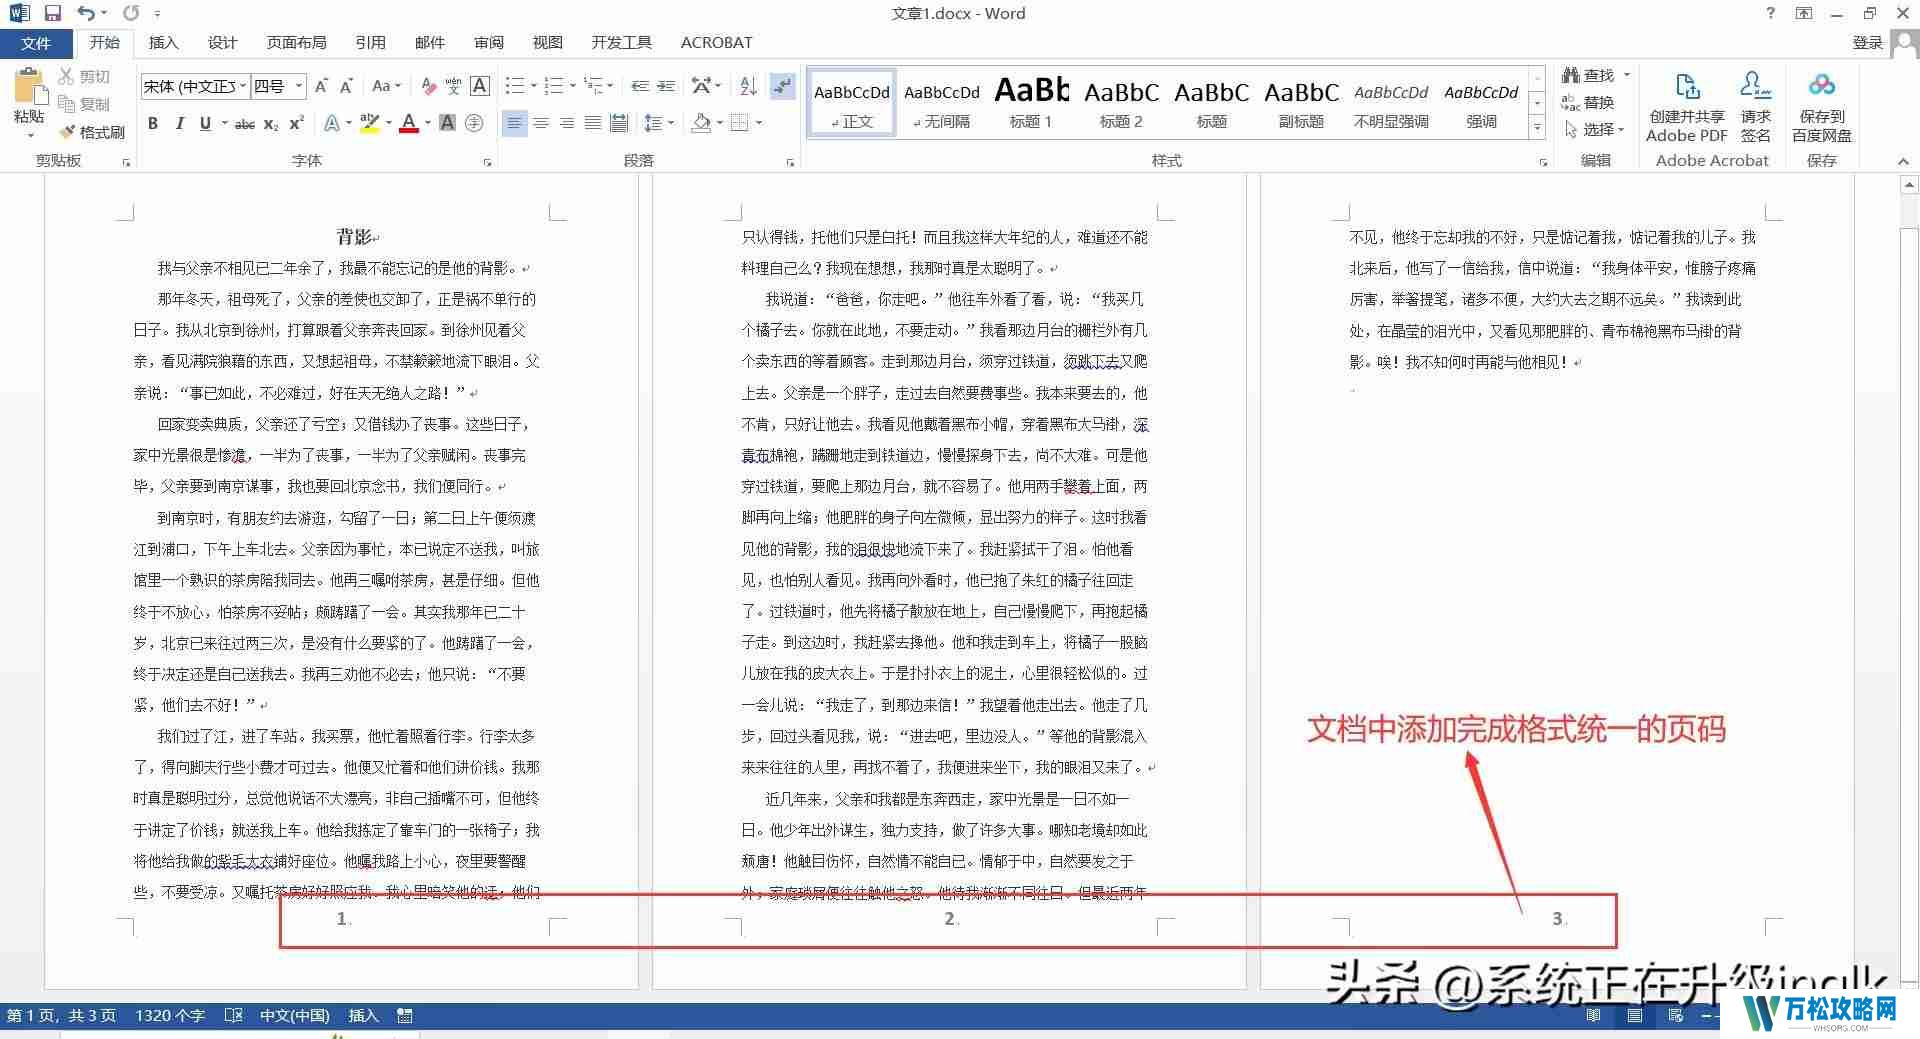
Task: Toggle italic formatting
Action: [x=179, y=123]
